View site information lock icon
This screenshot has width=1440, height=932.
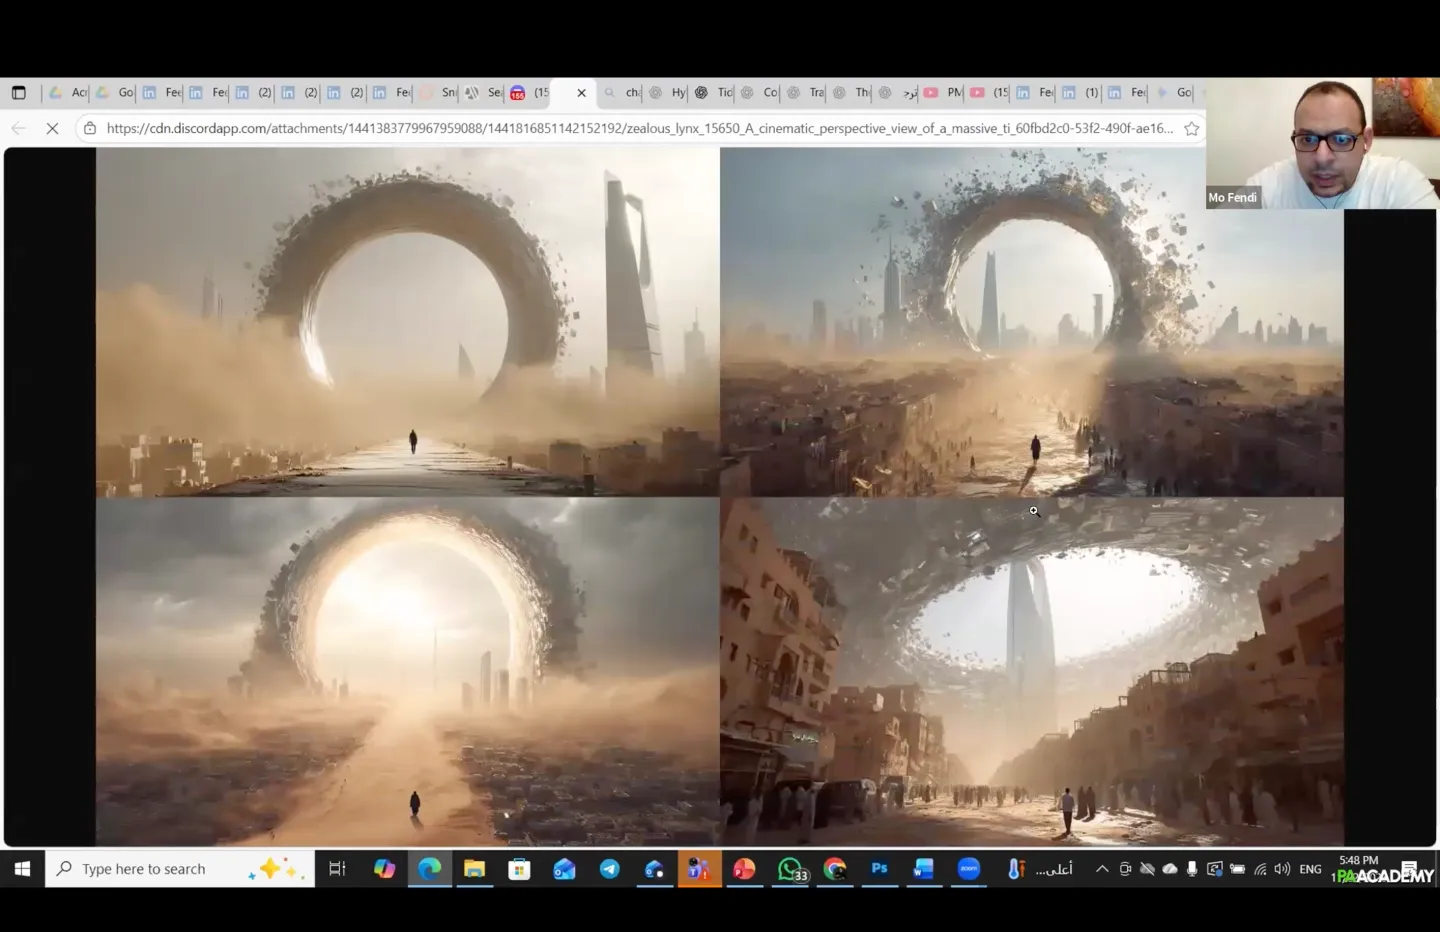coord(90,128)
